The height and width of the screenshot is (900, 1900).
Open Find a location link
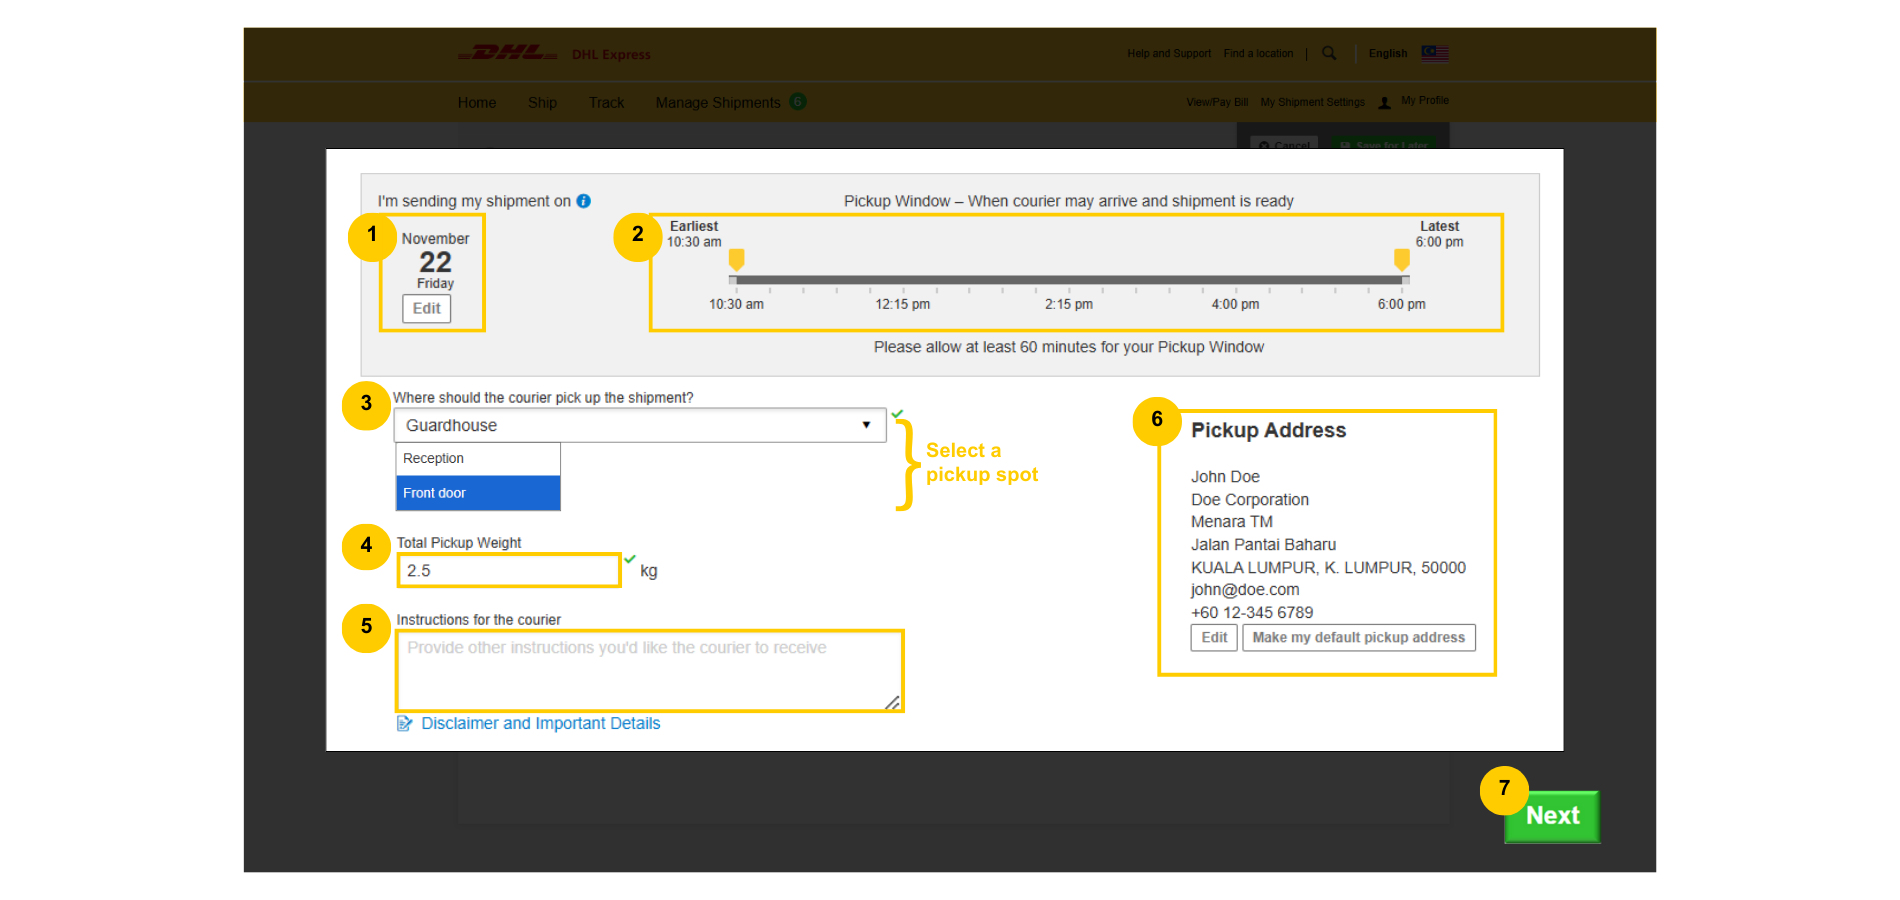coord(1258,53)
